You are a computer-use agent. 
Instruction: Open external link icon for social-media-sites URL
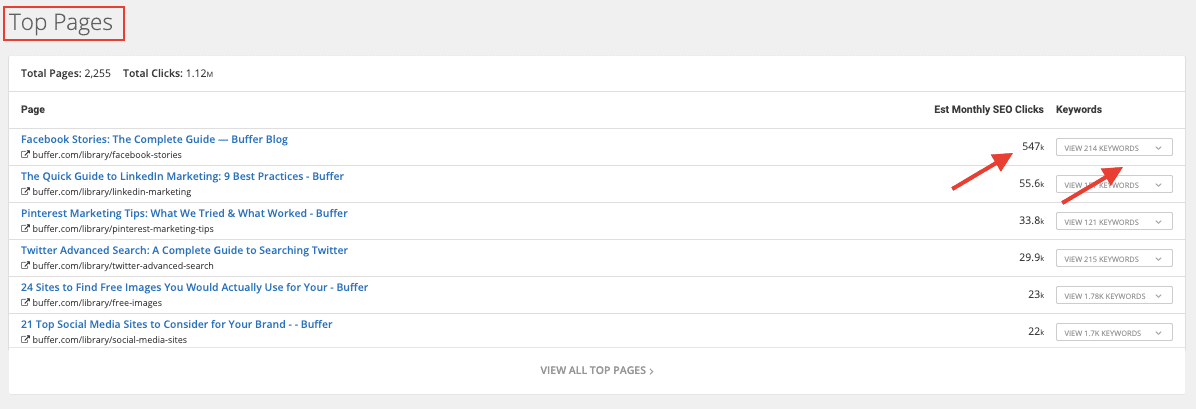tap(25, 340)
